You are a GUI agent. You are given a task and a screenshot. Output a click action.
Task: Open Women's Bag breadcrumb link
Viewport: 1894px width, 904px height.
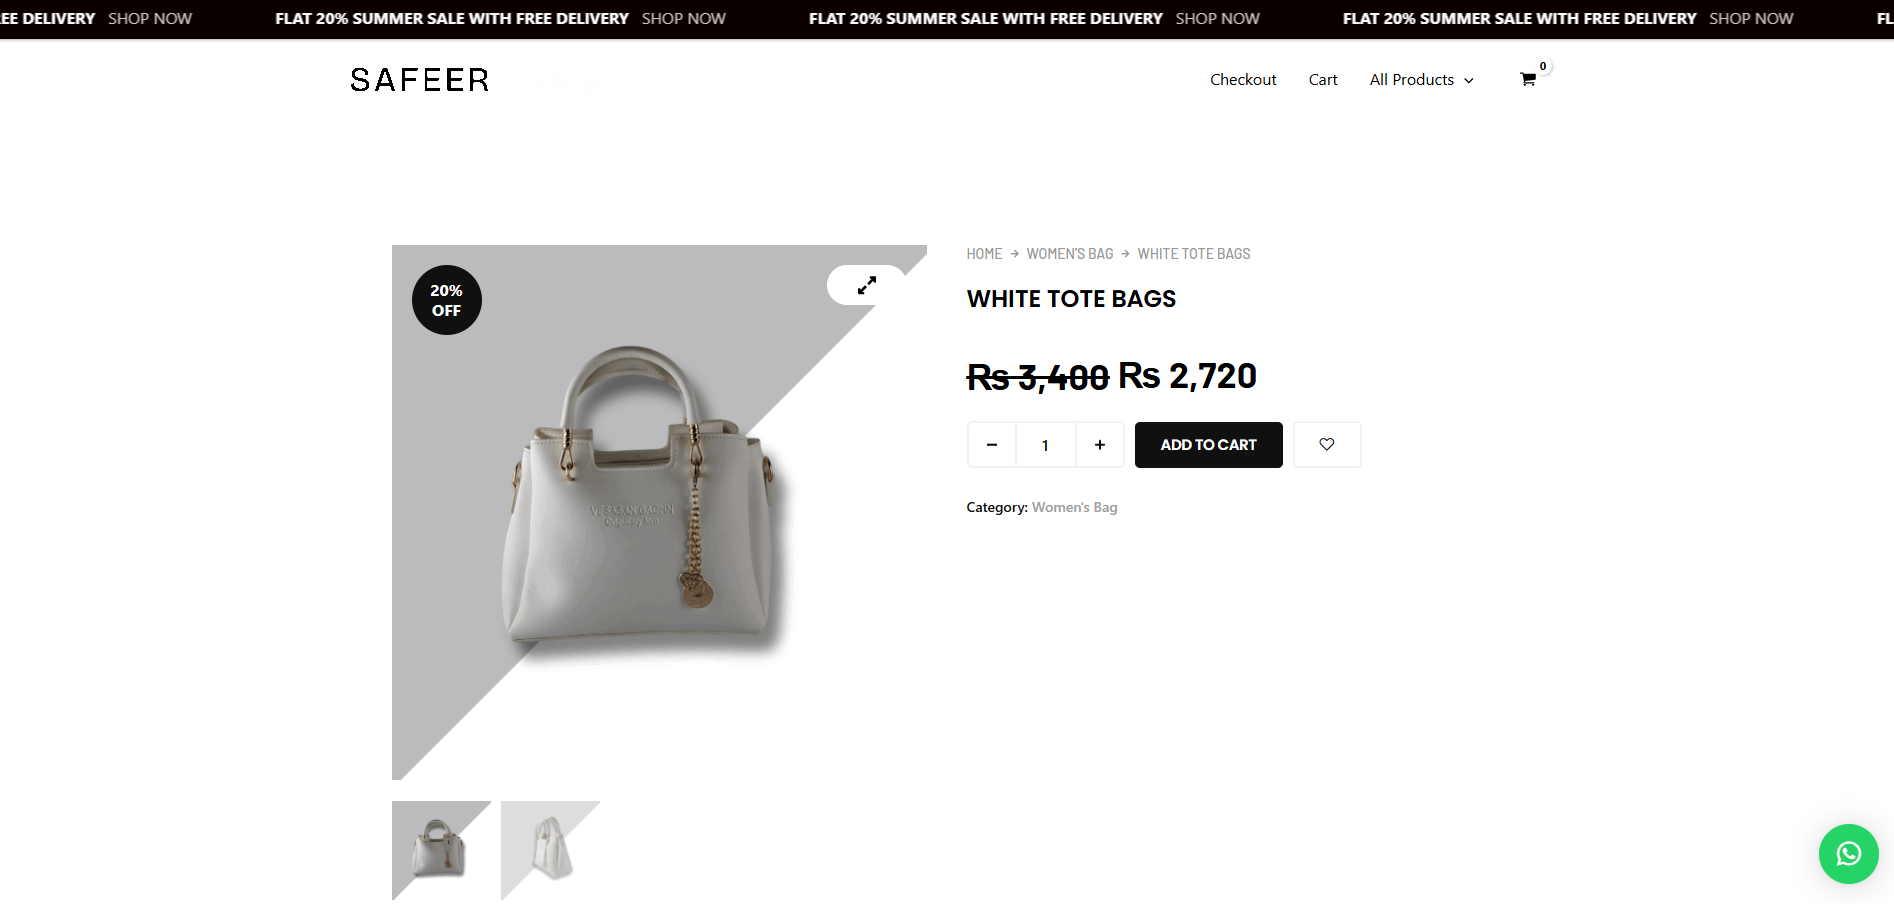point(1069,254)
